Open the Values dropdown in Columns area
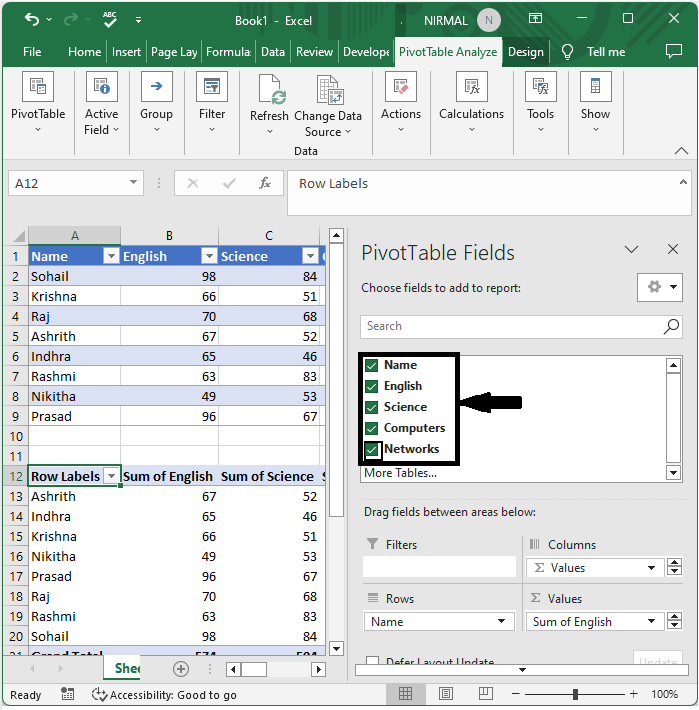 [x=651, y=568]
